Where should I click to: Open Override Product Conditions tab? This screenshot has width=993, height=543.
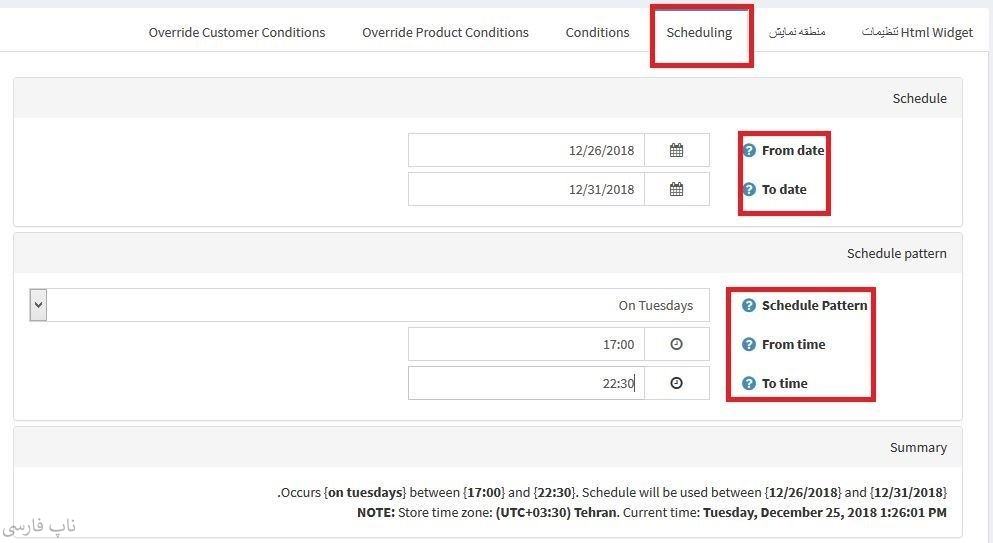pyautogui.click(x=445, y=32)
